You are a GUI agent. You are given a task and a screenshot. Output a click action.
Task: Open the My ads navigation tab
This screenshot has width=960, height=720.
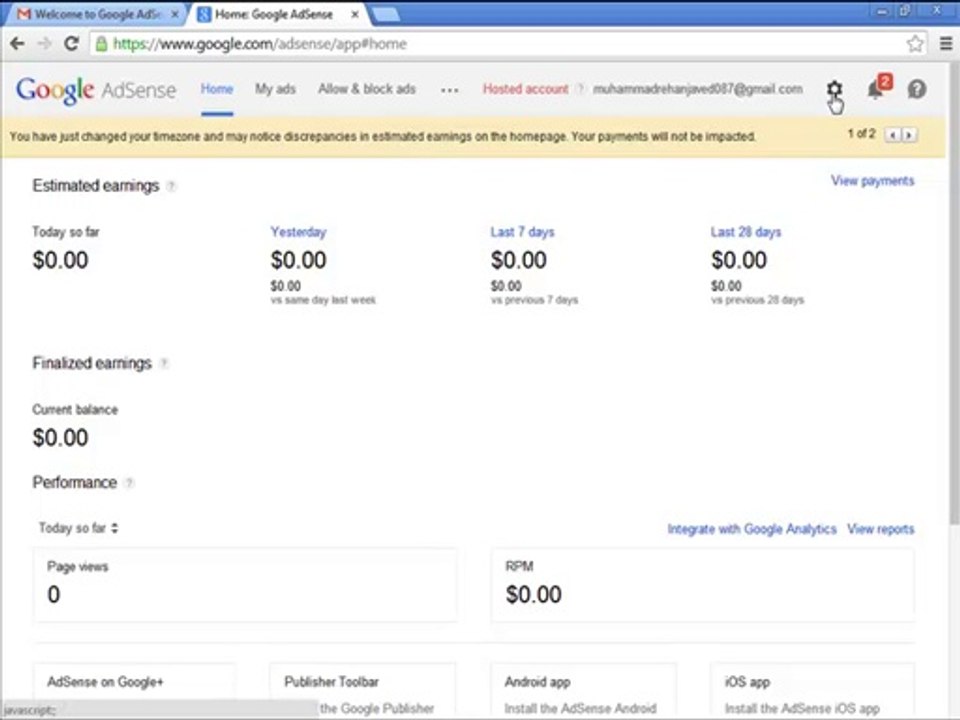[x=276, y=89]
